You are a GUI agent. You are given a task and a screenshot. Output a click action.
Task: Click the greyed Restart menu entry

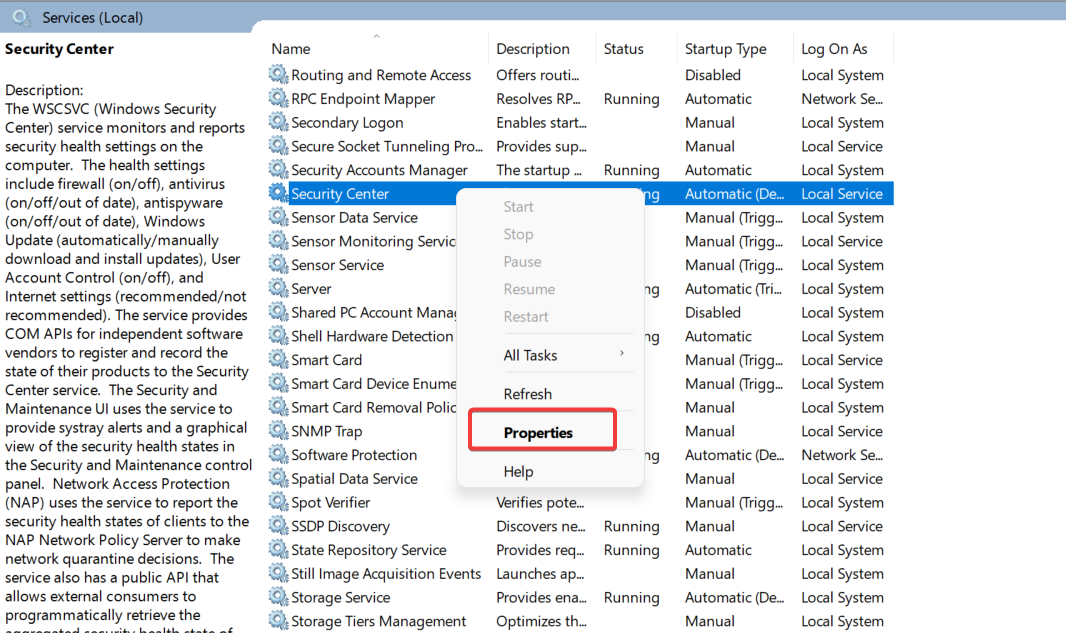pyautogui.click(x=526, y=316)
